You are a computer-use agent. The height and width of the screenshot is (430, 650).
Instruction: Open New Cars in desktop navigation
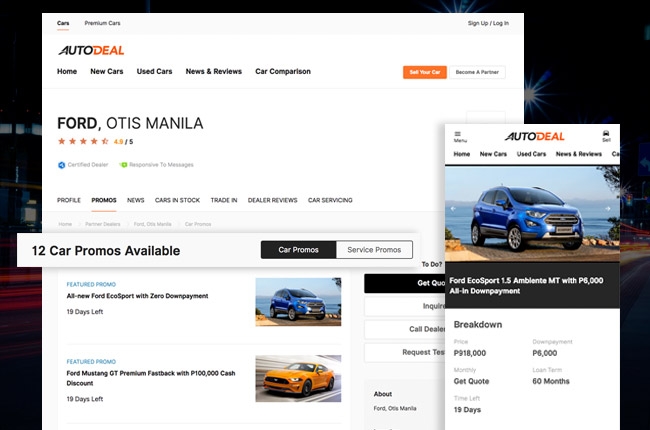[x=107, y=71]
